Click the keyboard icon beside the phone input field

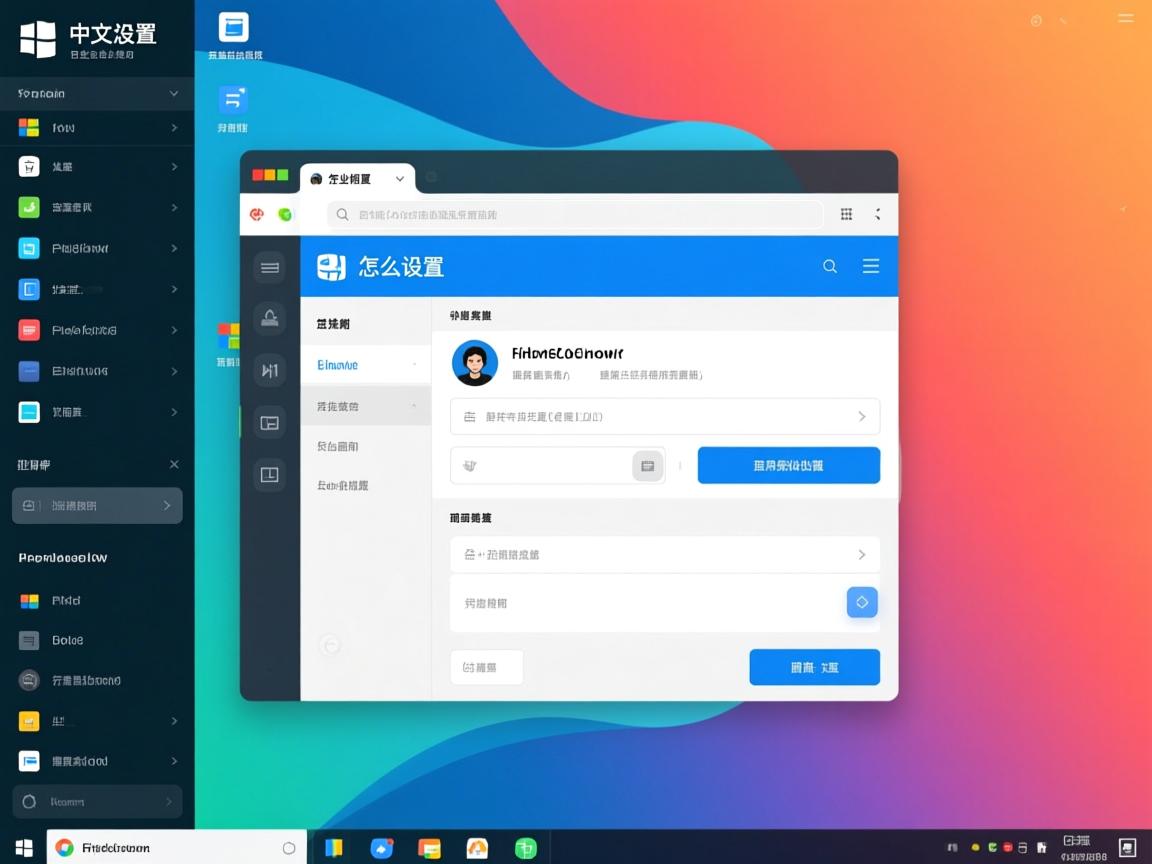(647, 465)
